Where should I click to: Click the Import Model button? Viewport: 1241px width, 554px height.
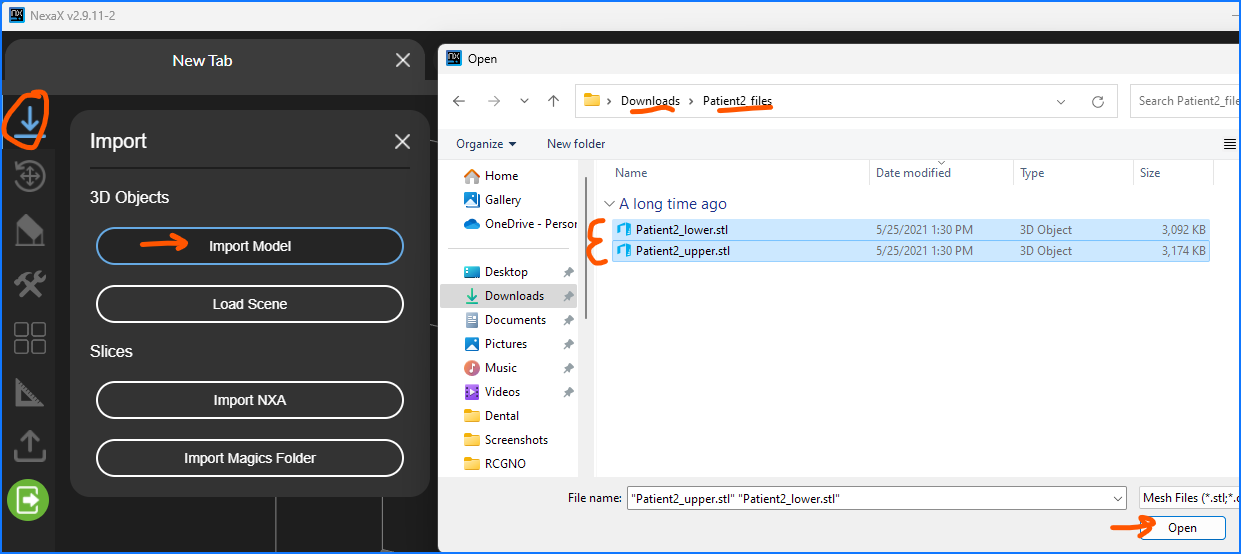(x=250, y=246)
